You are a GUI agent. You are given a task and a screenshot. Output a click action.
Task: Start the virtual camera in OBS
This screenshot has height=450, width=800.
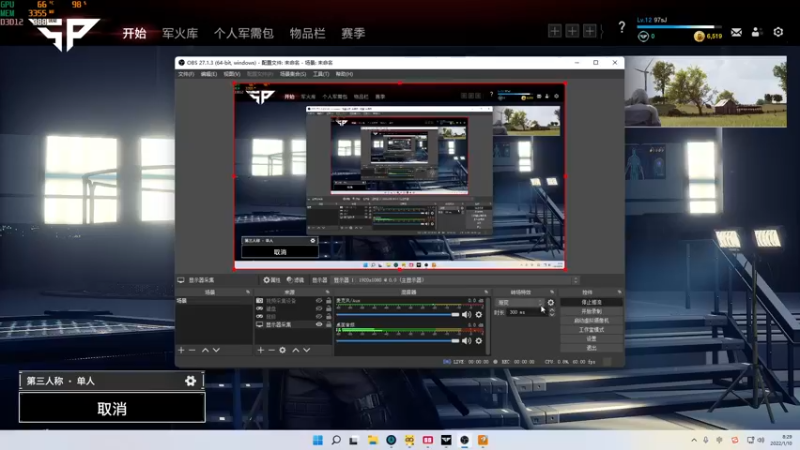[x=591, y=320]
